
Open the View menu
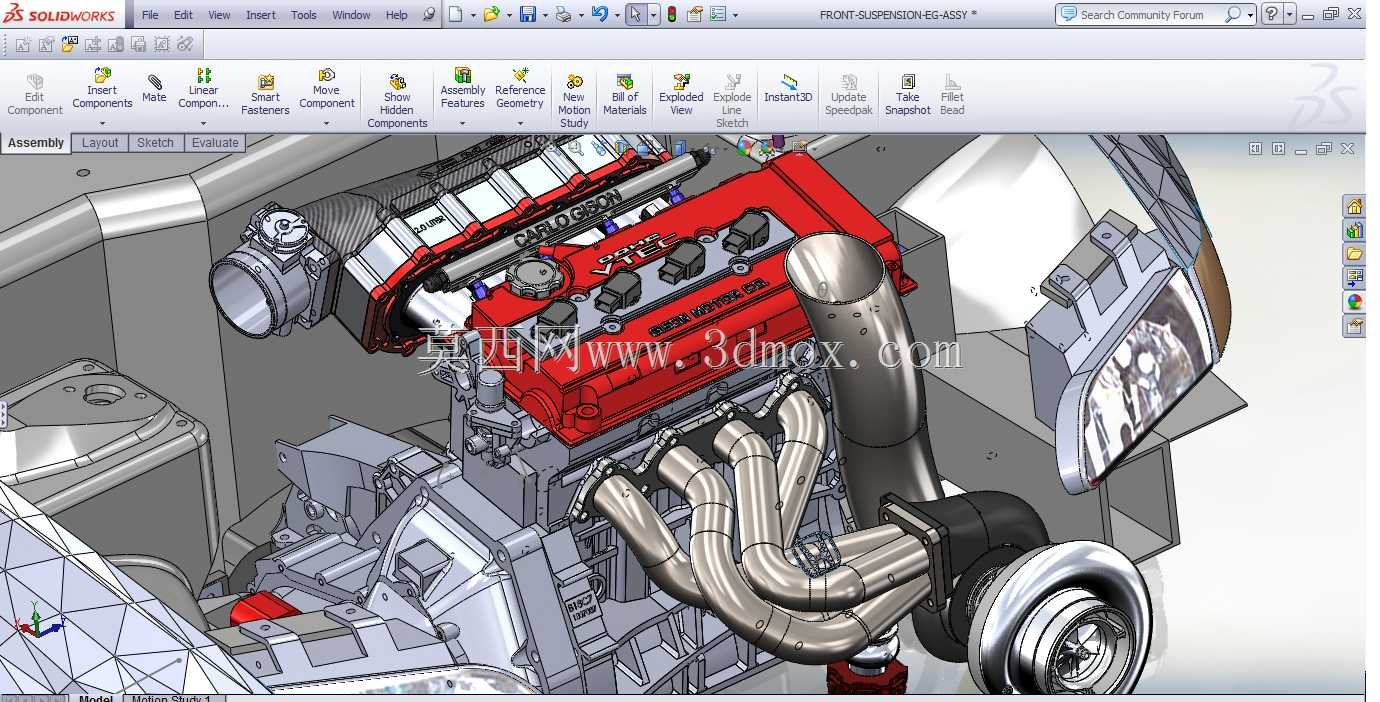click(x=219, y=15)
